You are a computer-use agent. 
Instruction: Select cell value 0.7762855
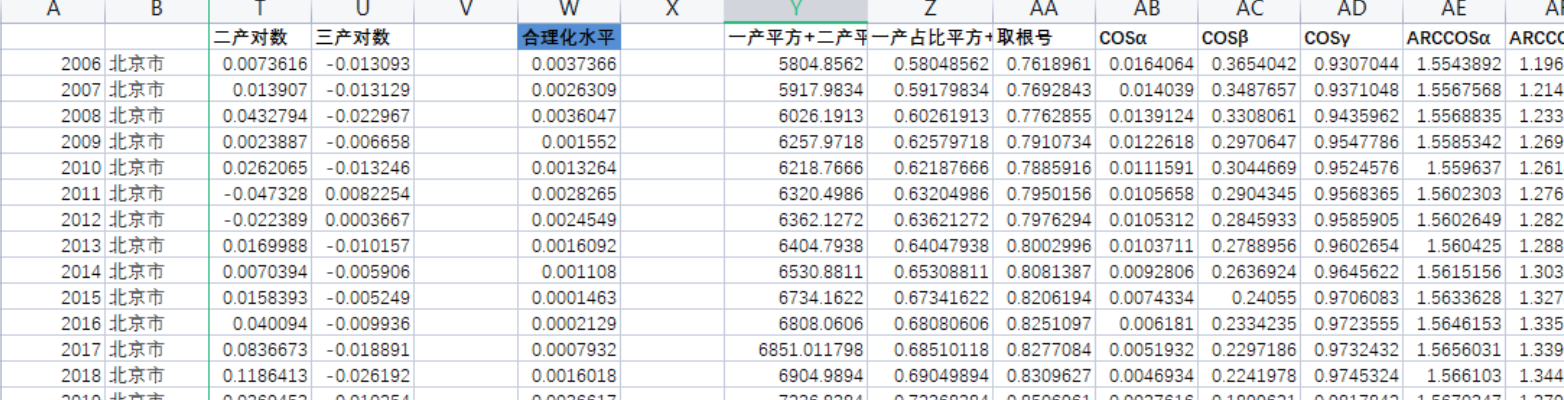1044,116
